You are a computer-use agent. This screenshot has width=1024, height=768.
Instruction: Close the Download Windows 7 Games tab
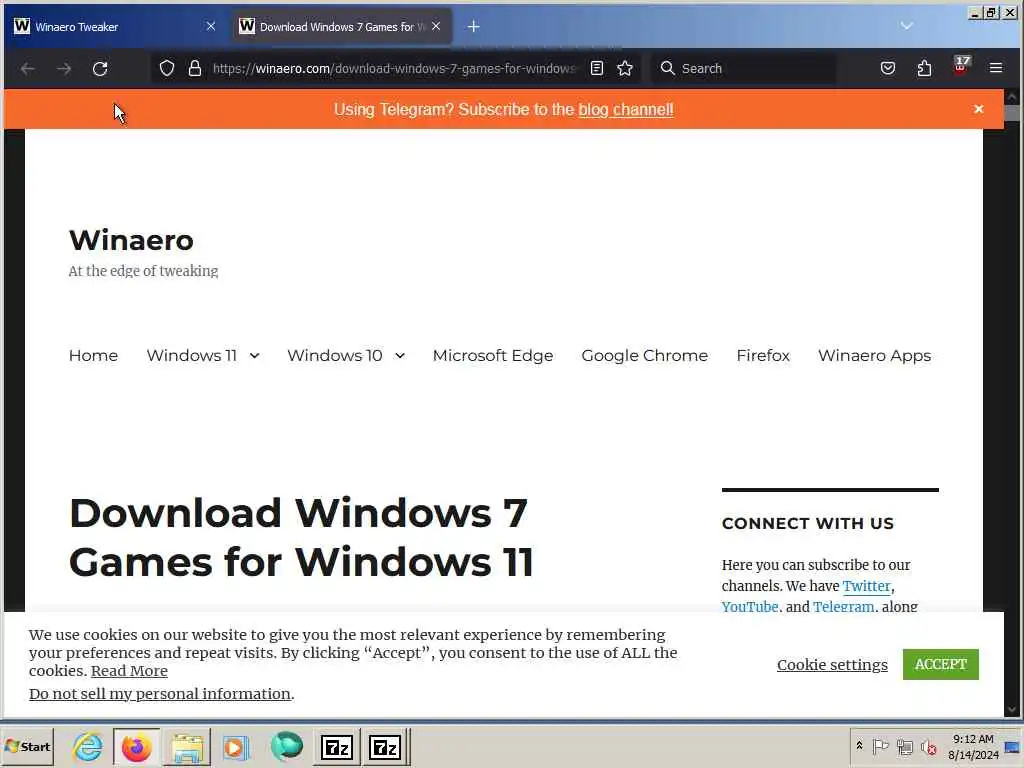pyautogui.click(x=436, y=26)
